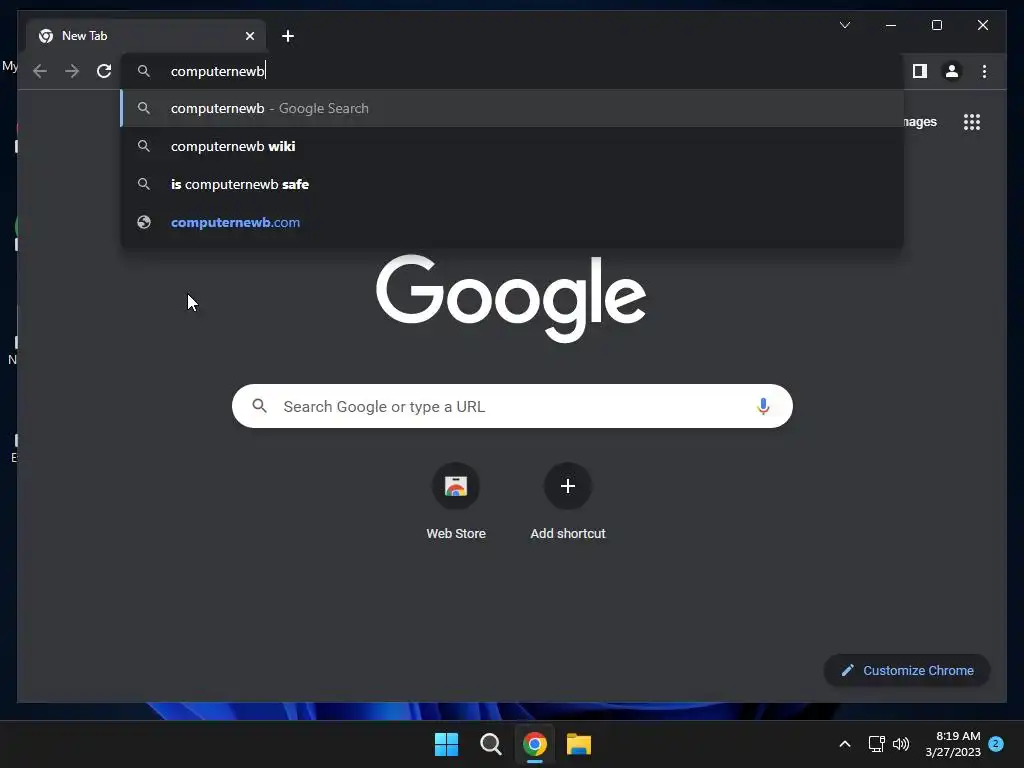Click the Chrome back arrow button
This screenshot has width=1024, height=768.
40,71
